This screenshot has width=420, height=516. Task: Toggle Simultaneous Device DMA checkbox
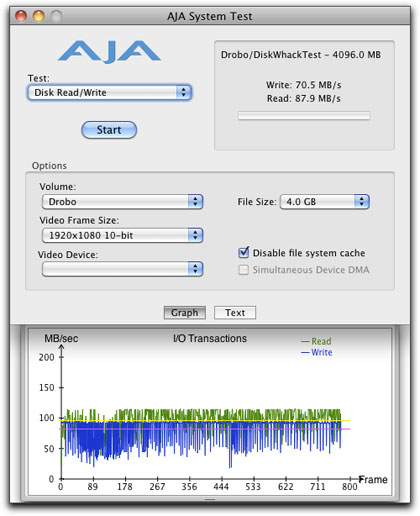click(244, 270)
